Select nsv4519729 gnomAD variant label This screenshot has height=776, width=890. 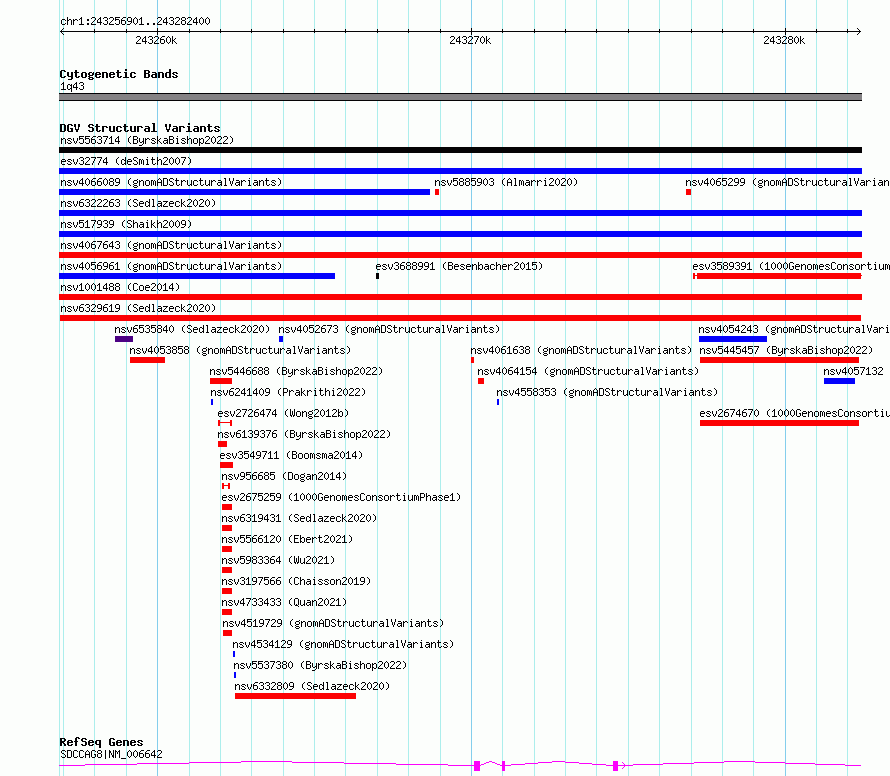tap(333, 623)
